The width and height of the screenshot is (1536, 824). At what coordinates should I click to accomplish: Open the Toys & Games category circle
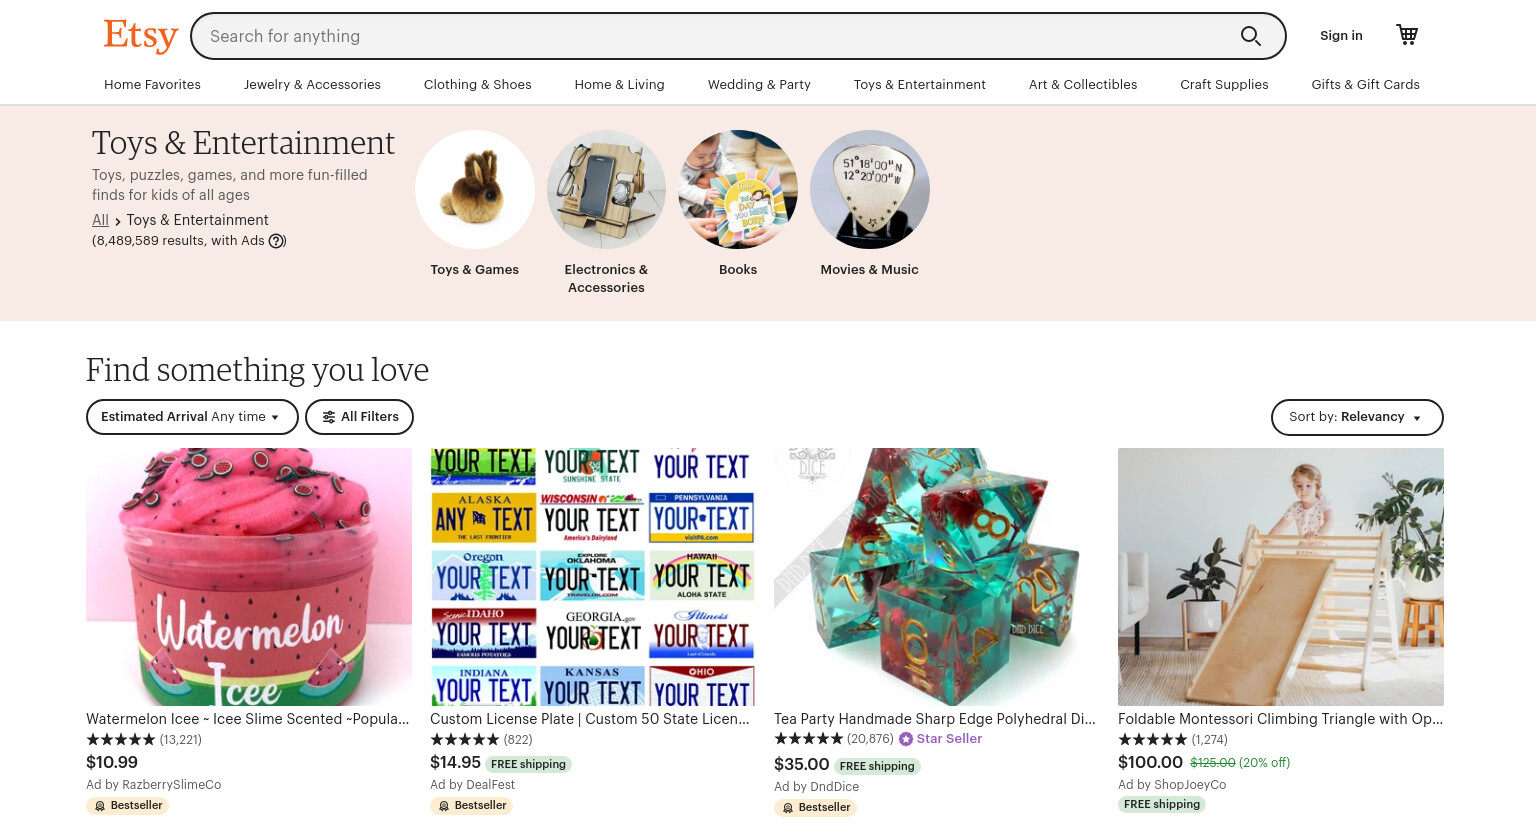475,190
